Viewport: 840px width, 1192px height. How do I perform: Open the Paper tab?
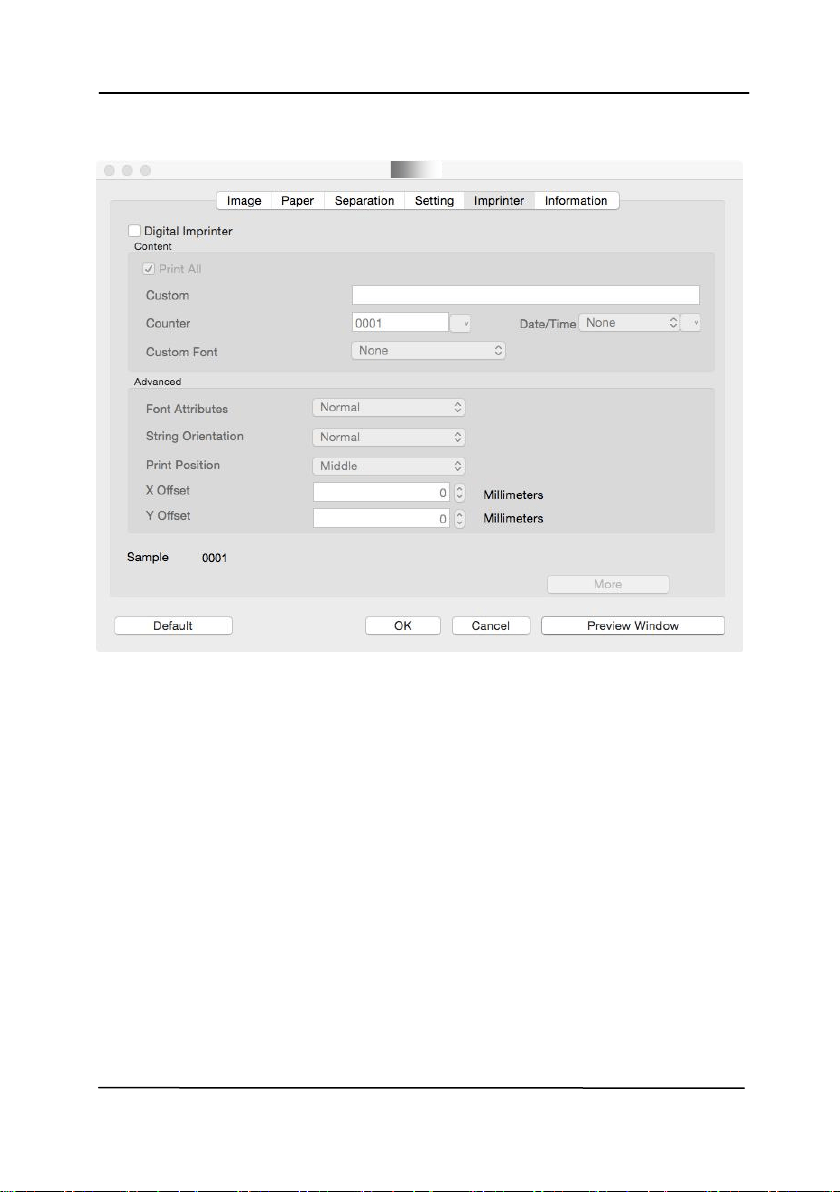[x=297, y=201]
